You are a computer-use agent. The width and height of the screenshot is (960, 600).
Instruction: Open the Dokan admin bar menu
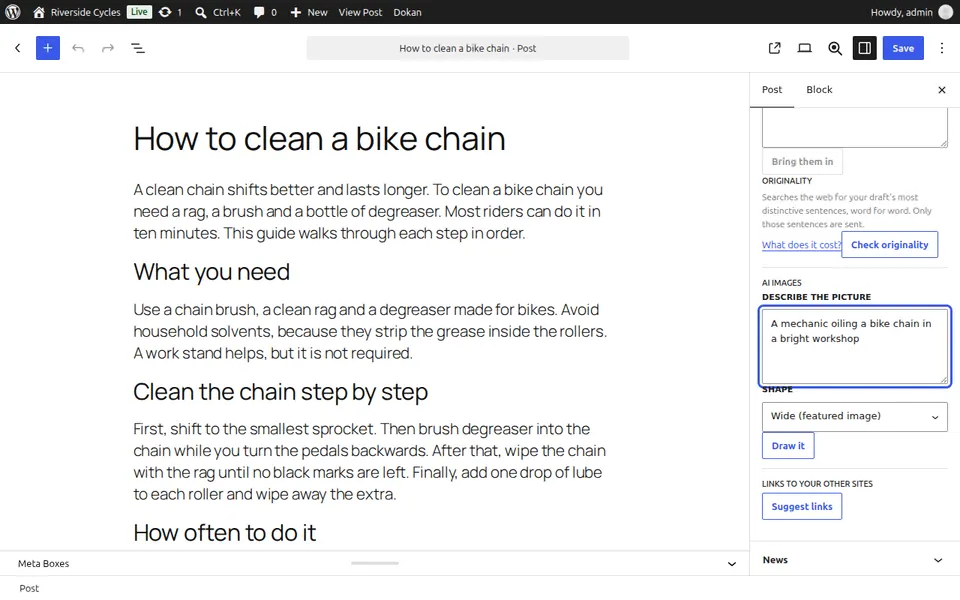(407, 12)
